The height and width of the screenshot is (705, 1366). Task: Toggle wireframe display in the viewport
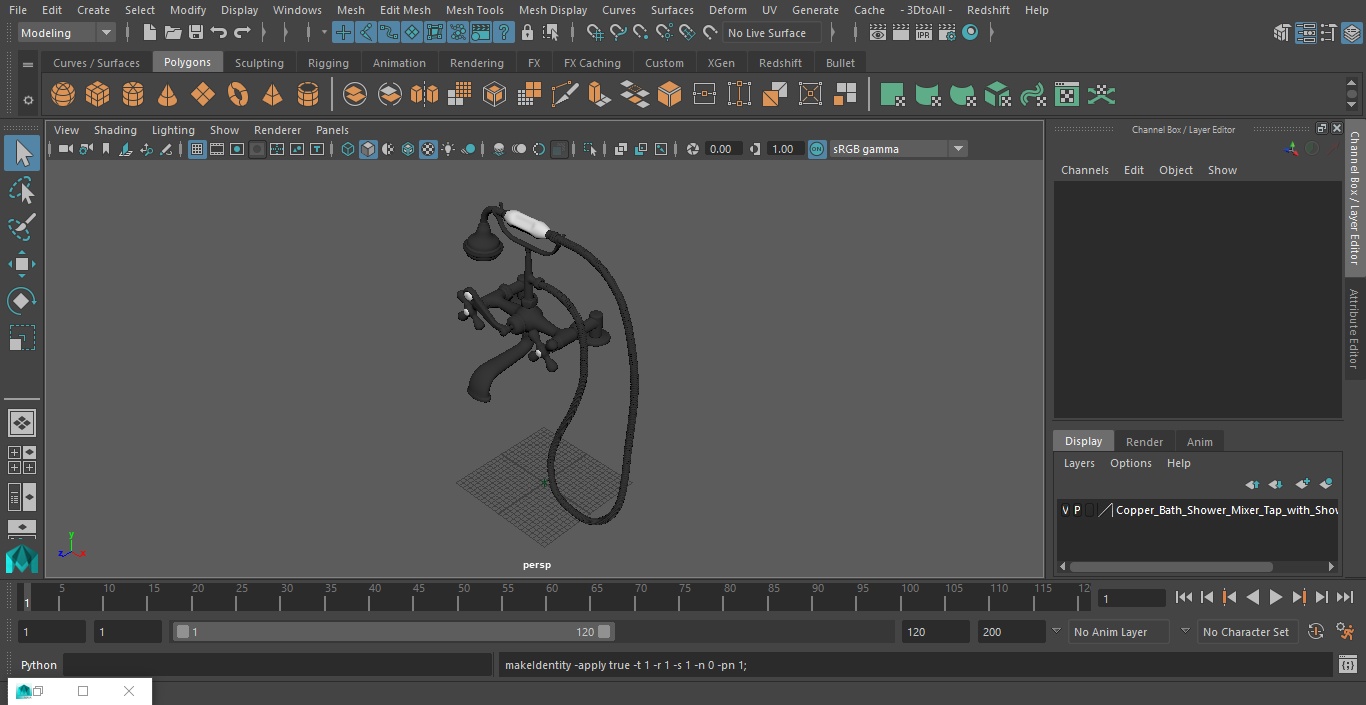348,149
